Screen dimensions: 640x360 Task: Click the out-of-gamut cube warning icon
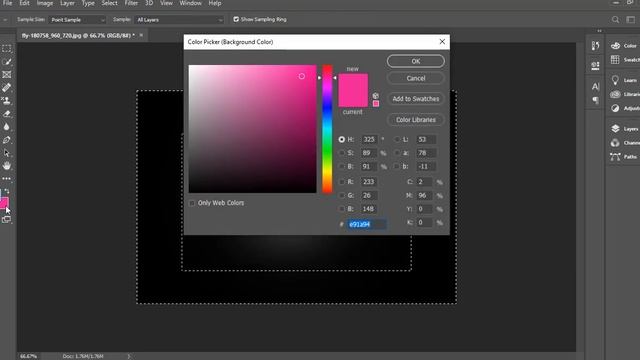[x=376, y=96]
